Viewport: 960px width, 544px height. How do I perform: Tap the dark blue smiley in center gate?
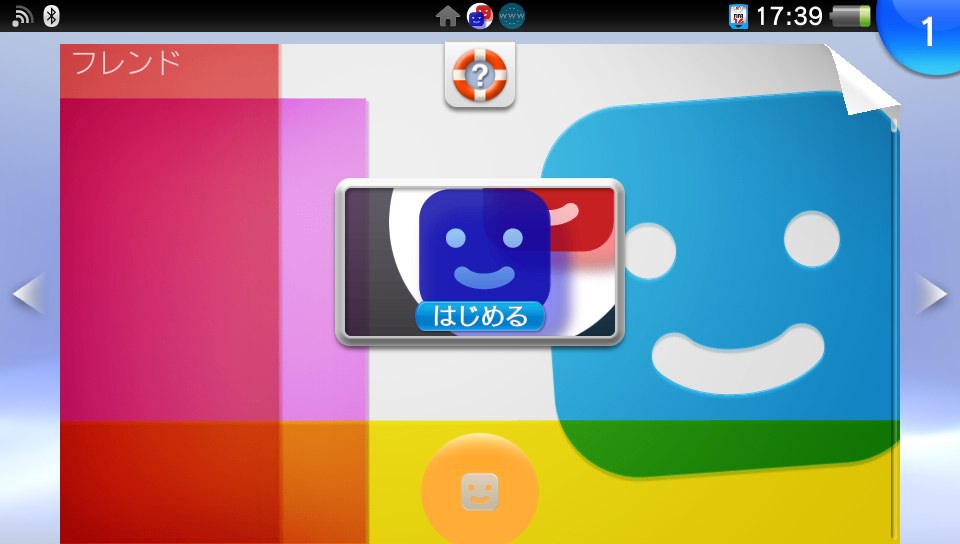(483, 247)
